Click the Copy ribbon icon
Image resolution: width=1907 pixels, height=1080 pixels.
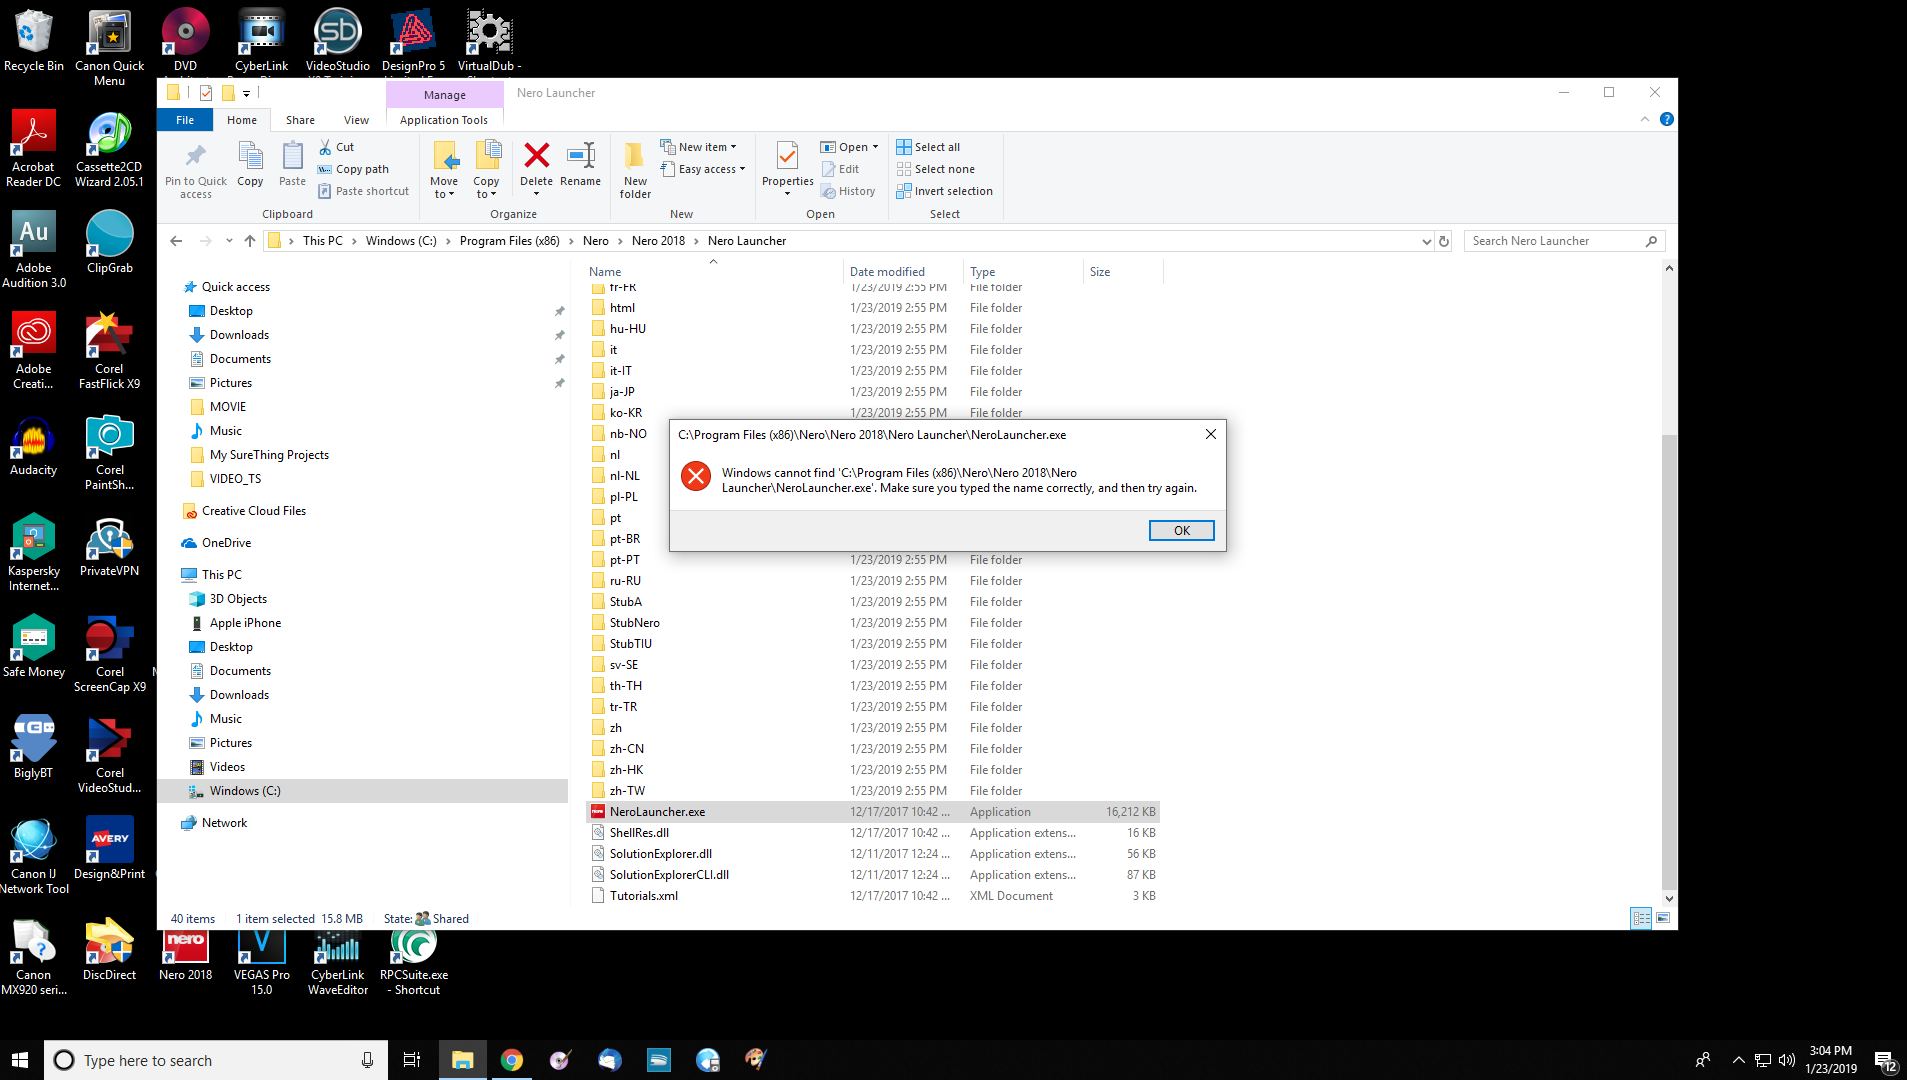pos(250,157)
